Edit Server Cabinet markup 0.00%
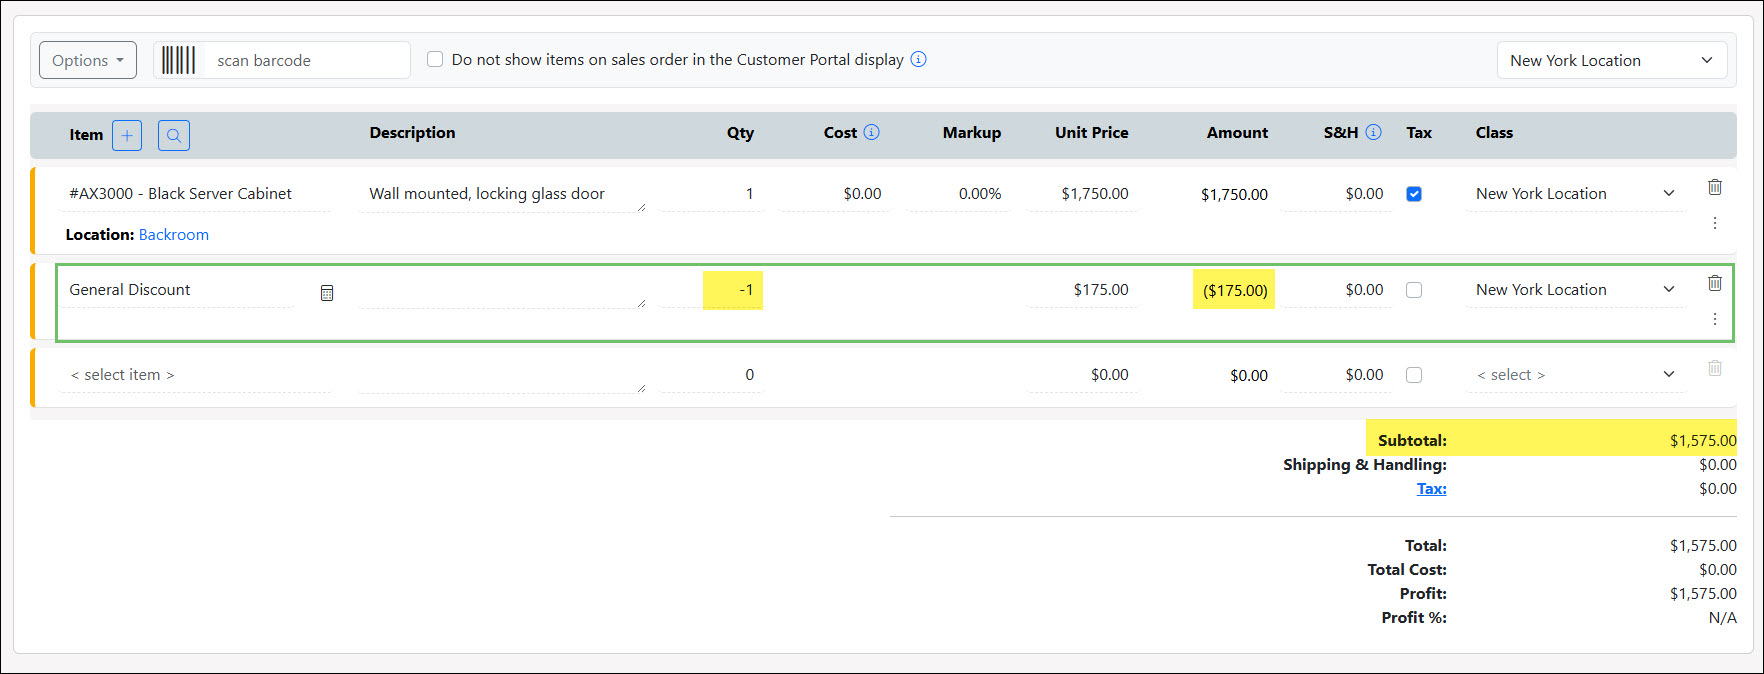 click(x=957, y=194)
